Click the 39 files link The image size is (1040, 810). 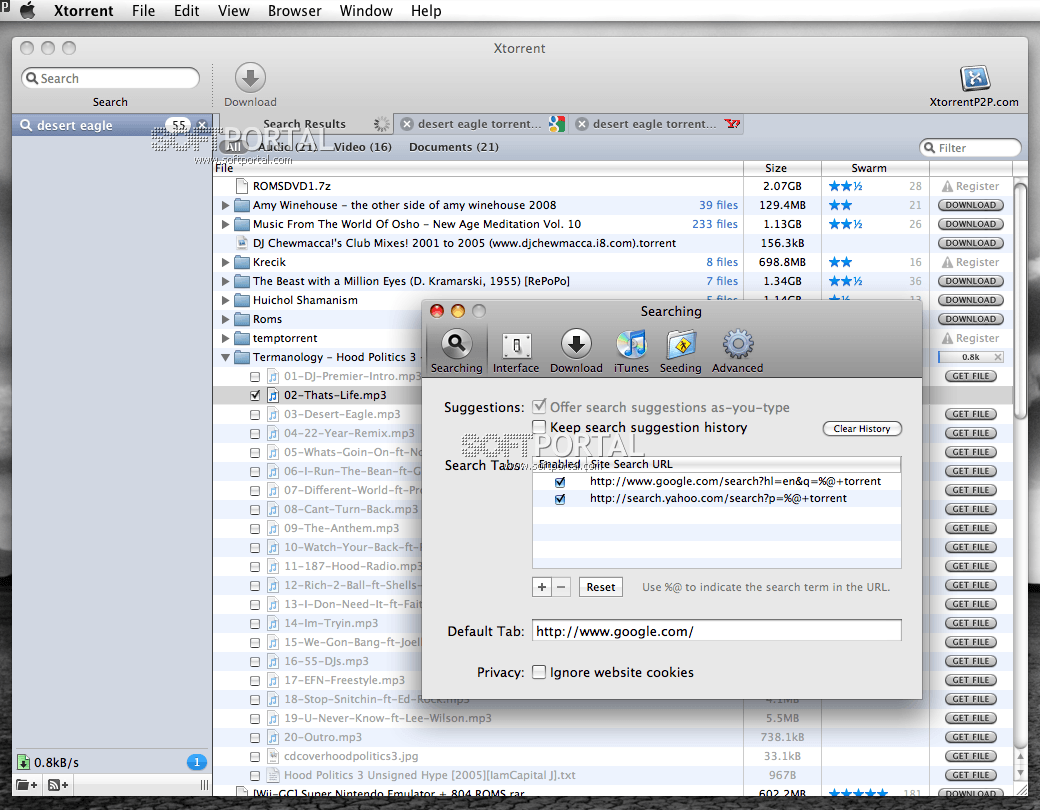point(718,206)
